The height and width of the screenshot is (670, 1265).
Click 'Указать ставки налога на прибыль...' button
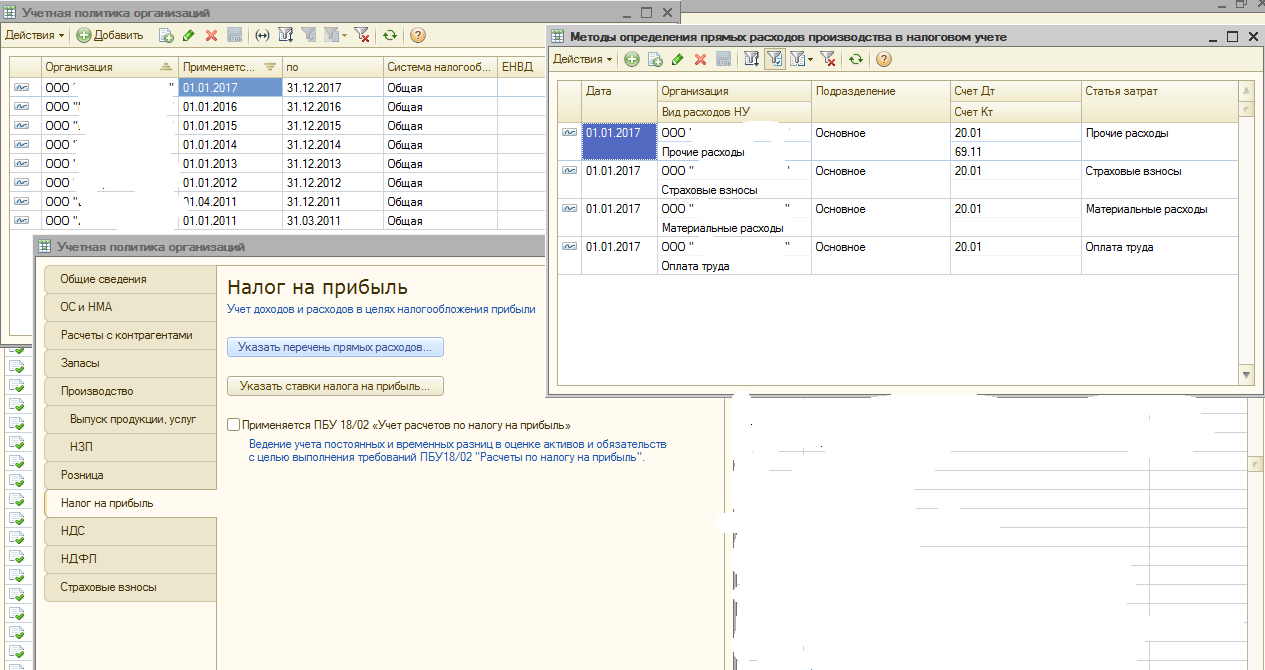tap(335, 386)
